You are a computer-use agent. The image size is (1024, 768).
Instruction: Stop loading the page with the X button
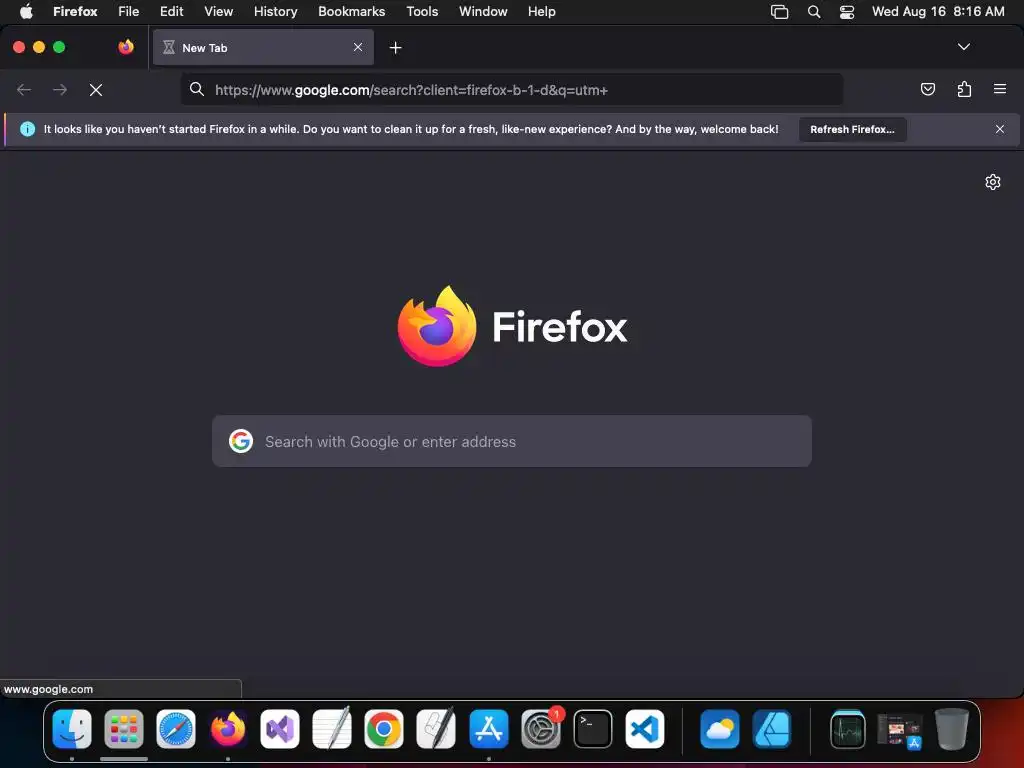pos(96,90)
